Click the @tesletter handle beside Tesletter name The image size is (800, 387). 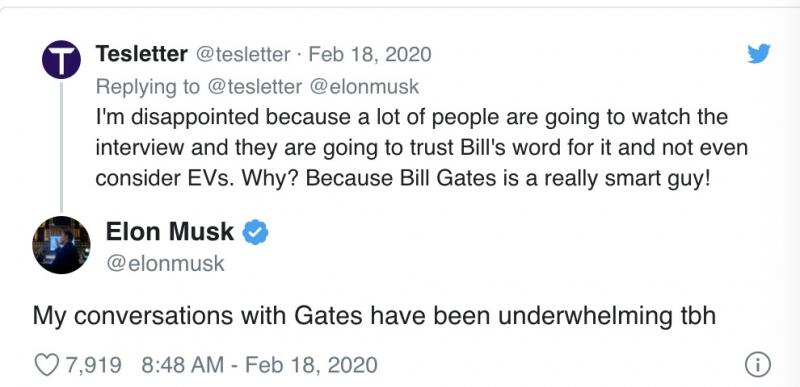coord(243,55)
